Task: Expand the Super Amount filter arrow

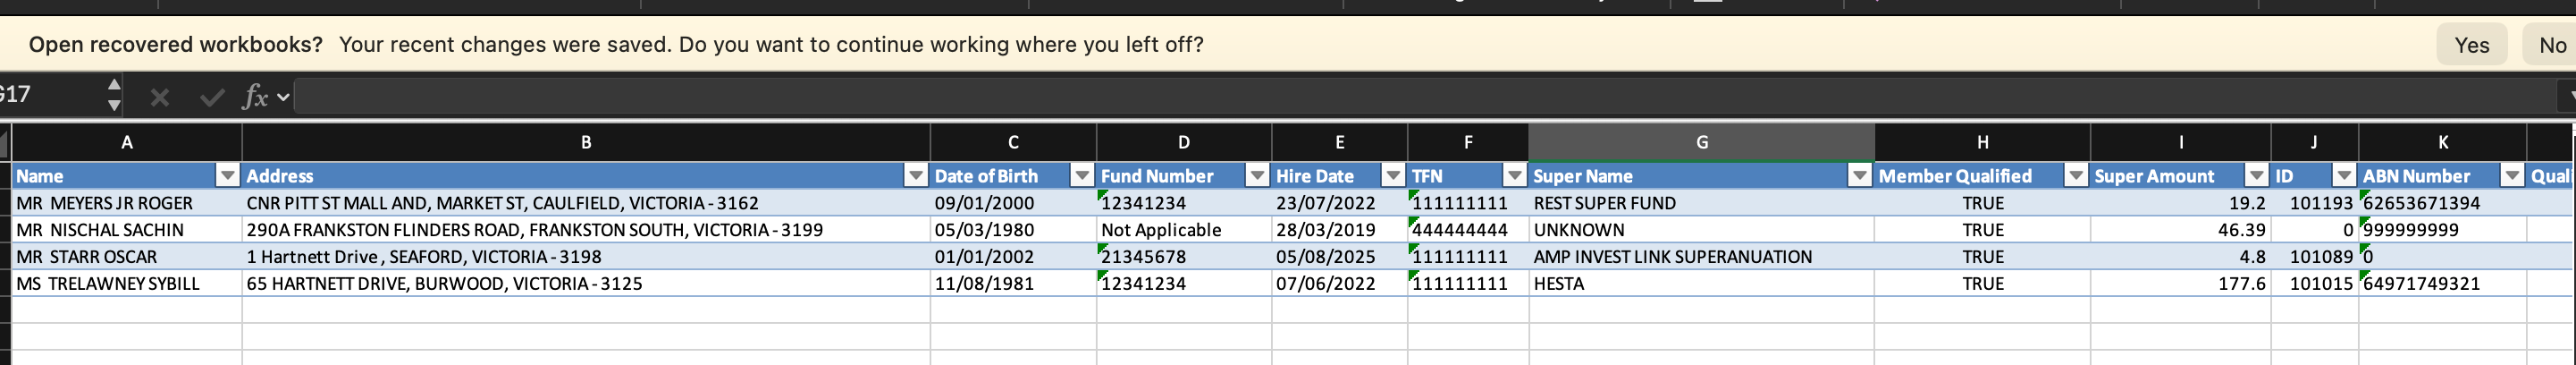Action: pyautogui.click(x=2256, y=176)
